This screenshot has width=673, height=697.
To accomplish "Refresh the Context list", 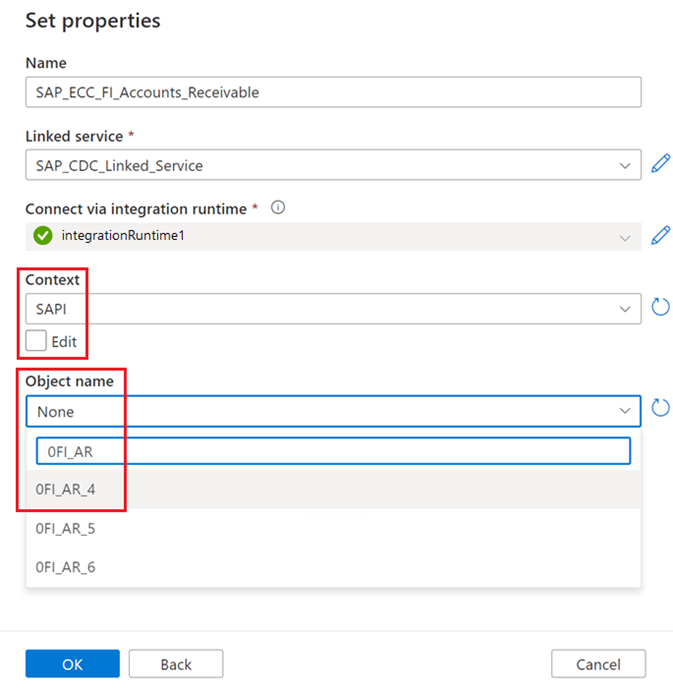I will point(660,307).
